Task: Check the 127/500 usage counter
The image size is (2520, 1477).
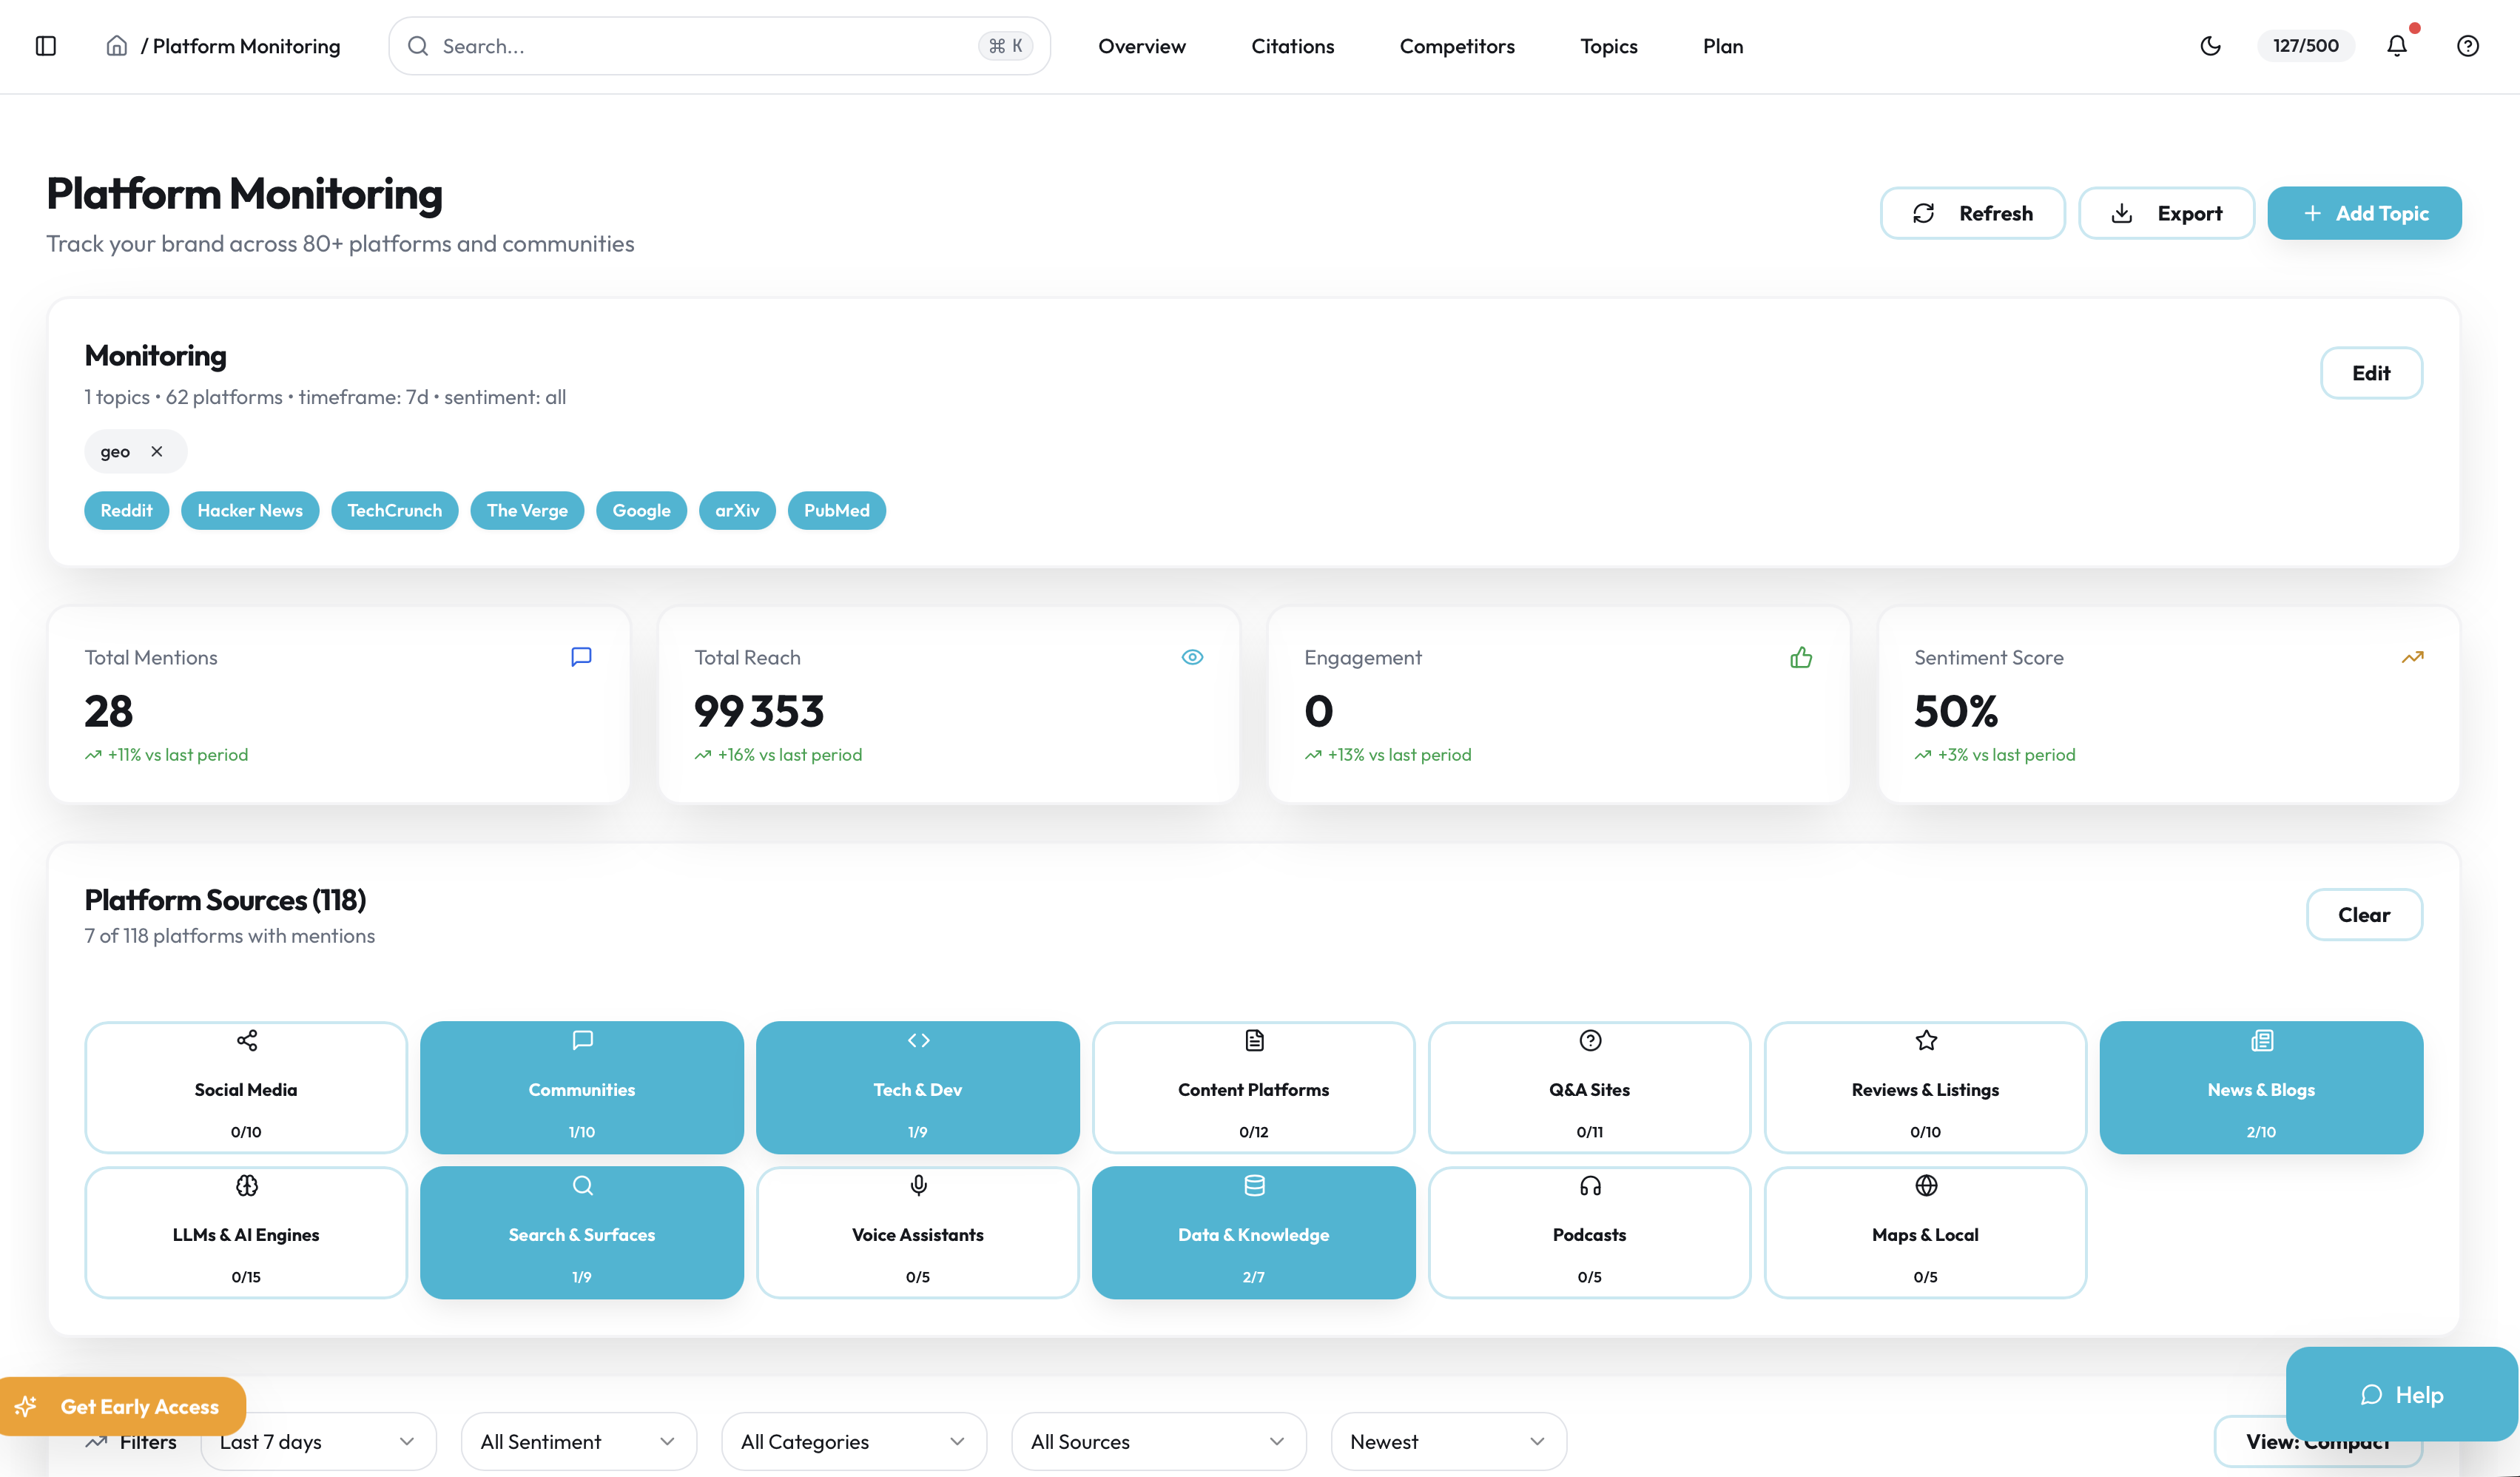Action: tap(2305, 45)
